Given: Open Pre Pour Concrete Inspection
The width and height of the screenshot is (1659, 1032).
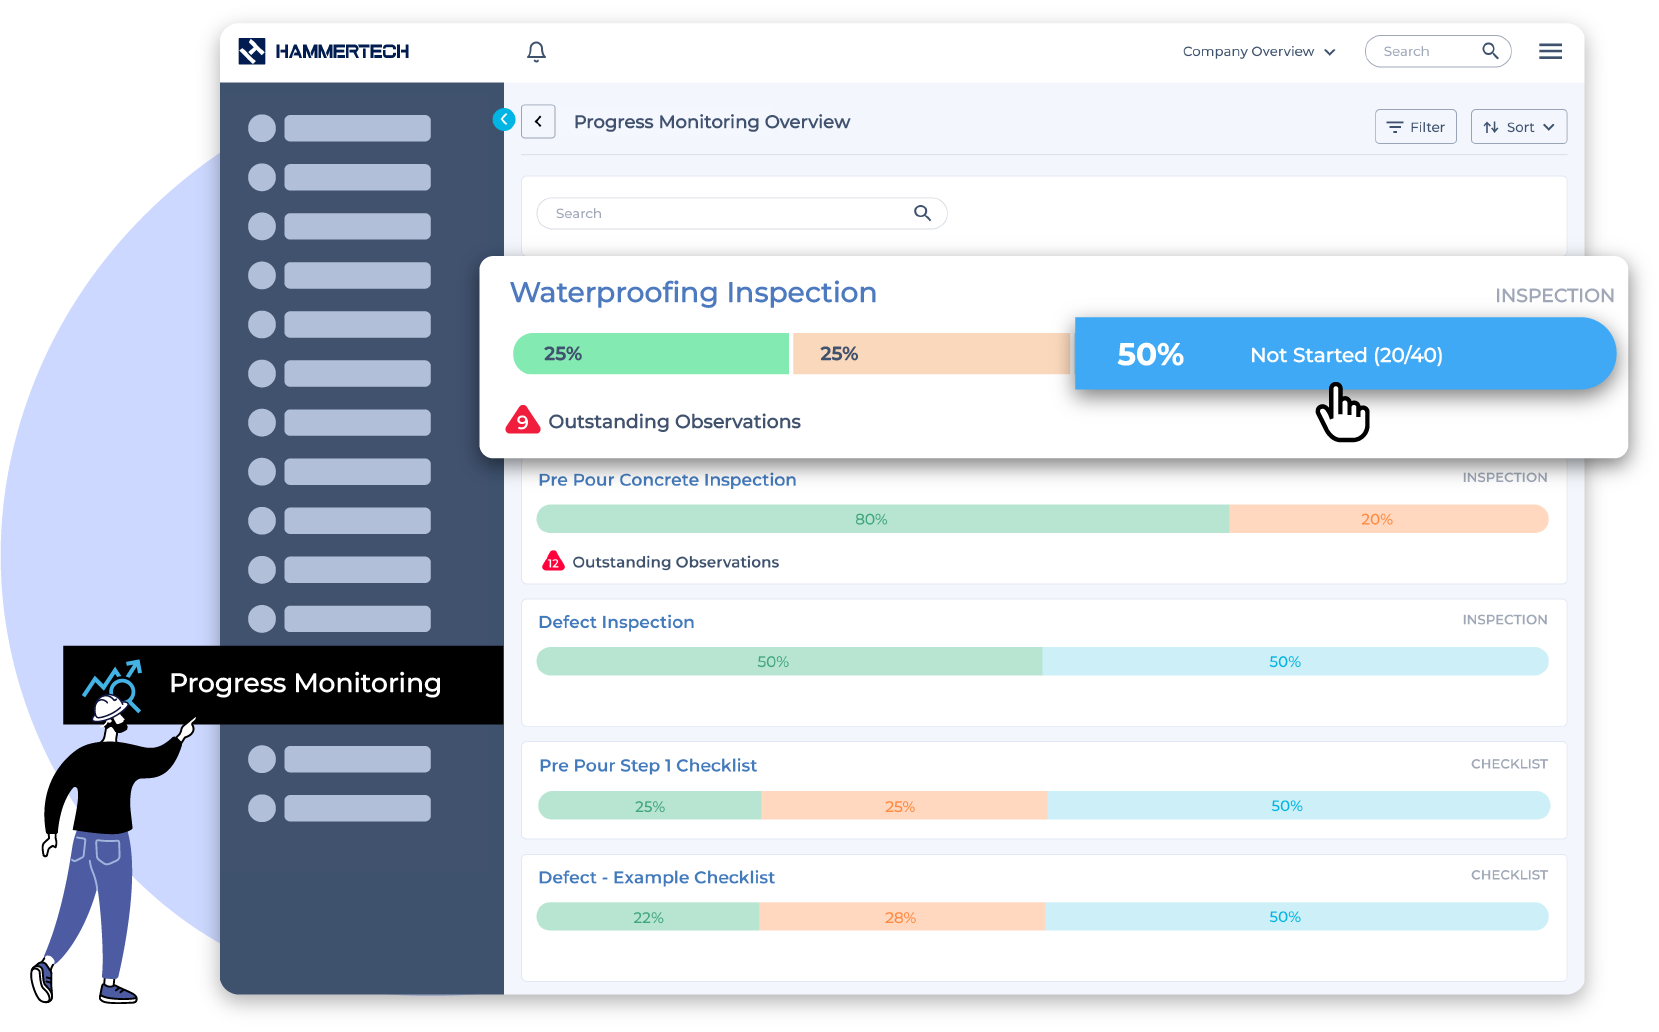Looking at the screenshot, I should [x=666, y=480].
